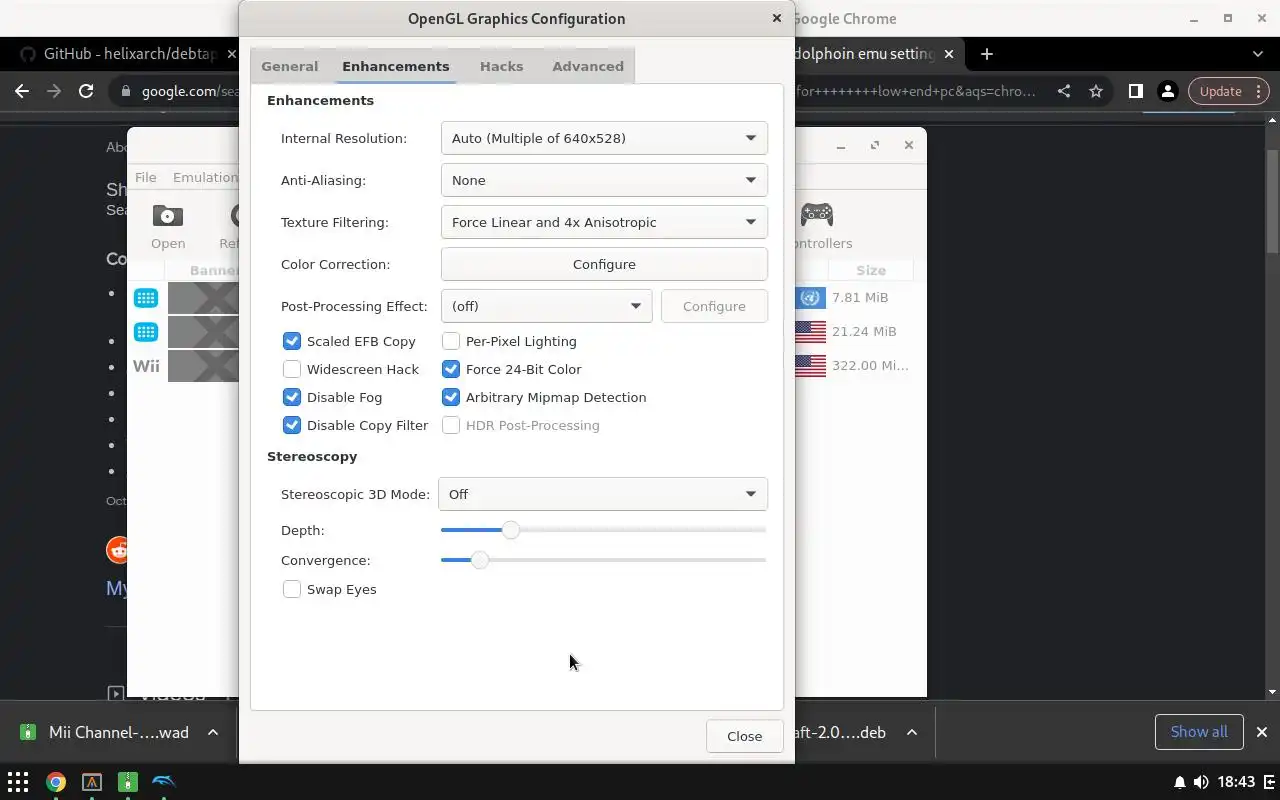Click the Open disc icon in Dolphin toolbar

point(168,215)
